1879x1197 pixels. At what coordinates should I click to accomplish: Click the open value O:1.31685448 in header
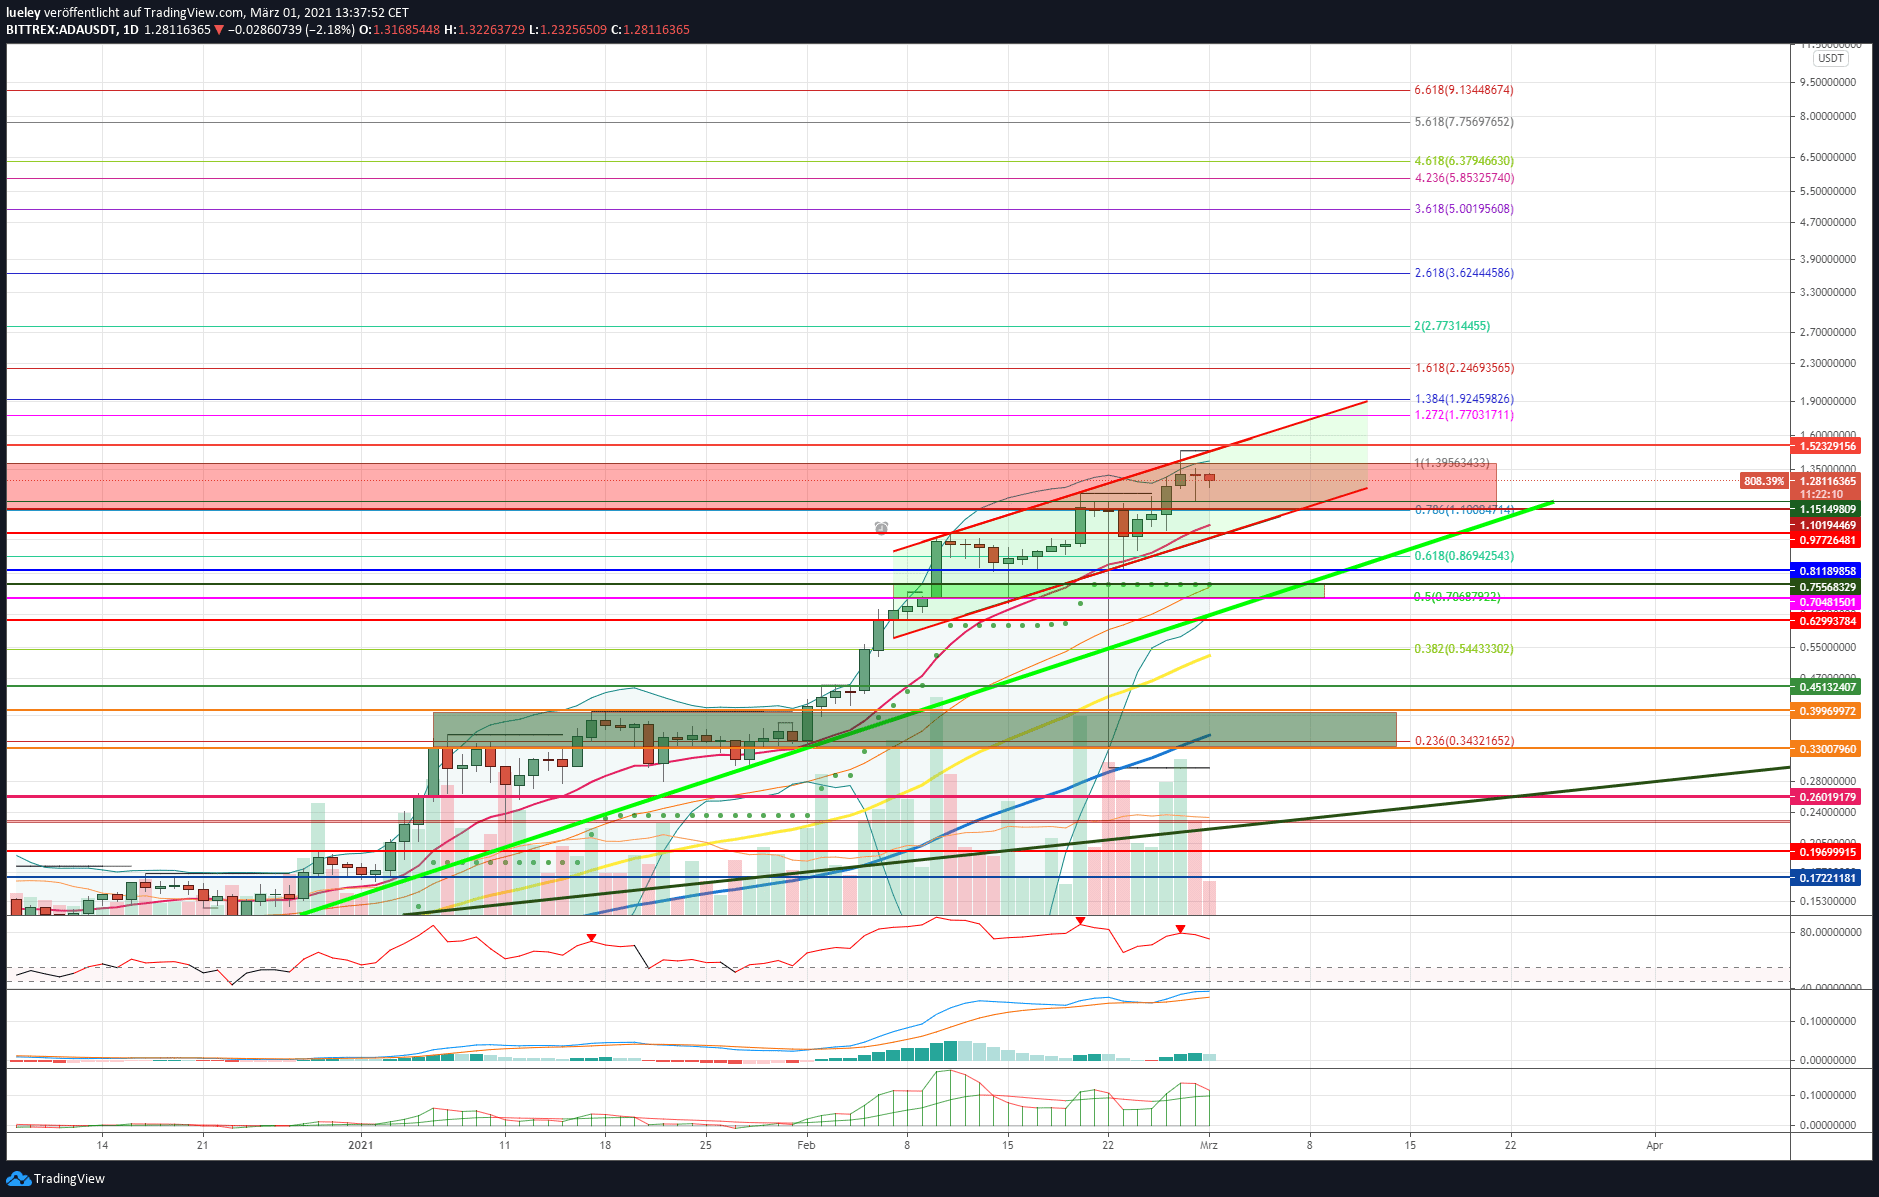click(x=399, y=30)
